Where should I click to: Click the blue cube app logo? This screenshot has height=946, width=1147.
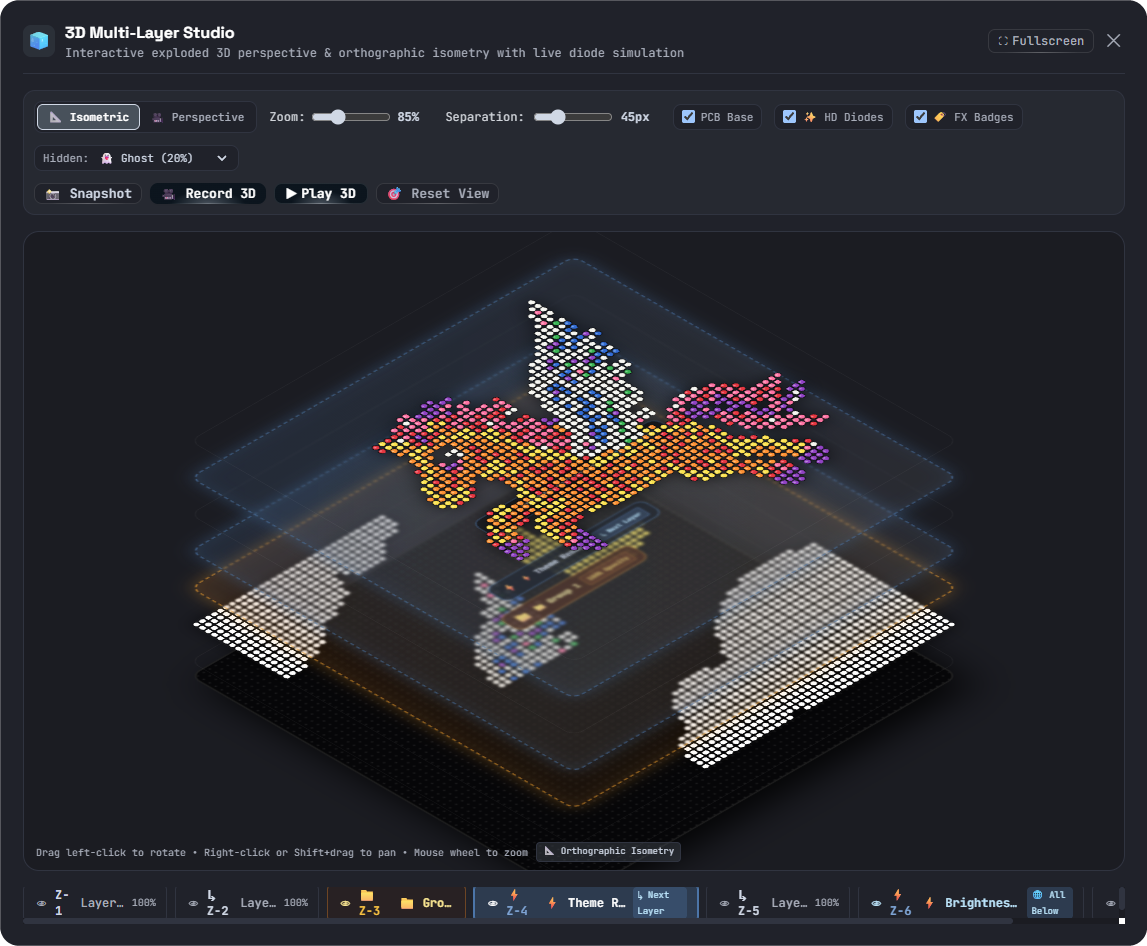39,40
